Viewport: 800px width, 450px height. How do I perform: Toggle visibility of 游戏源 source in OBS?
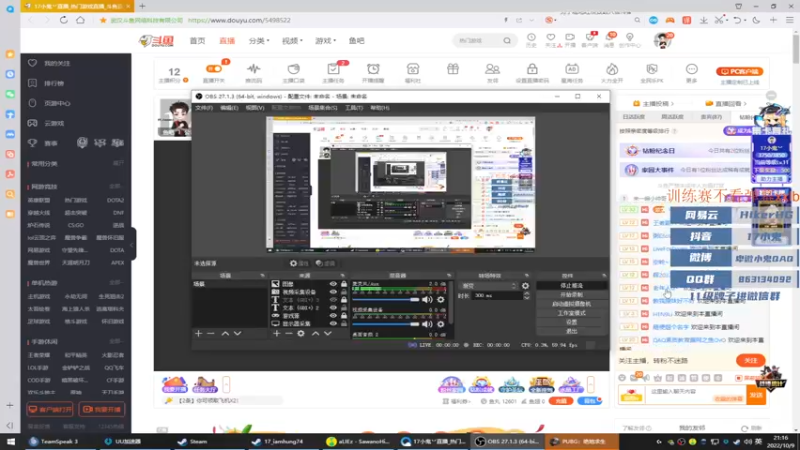tap(333, 316)
